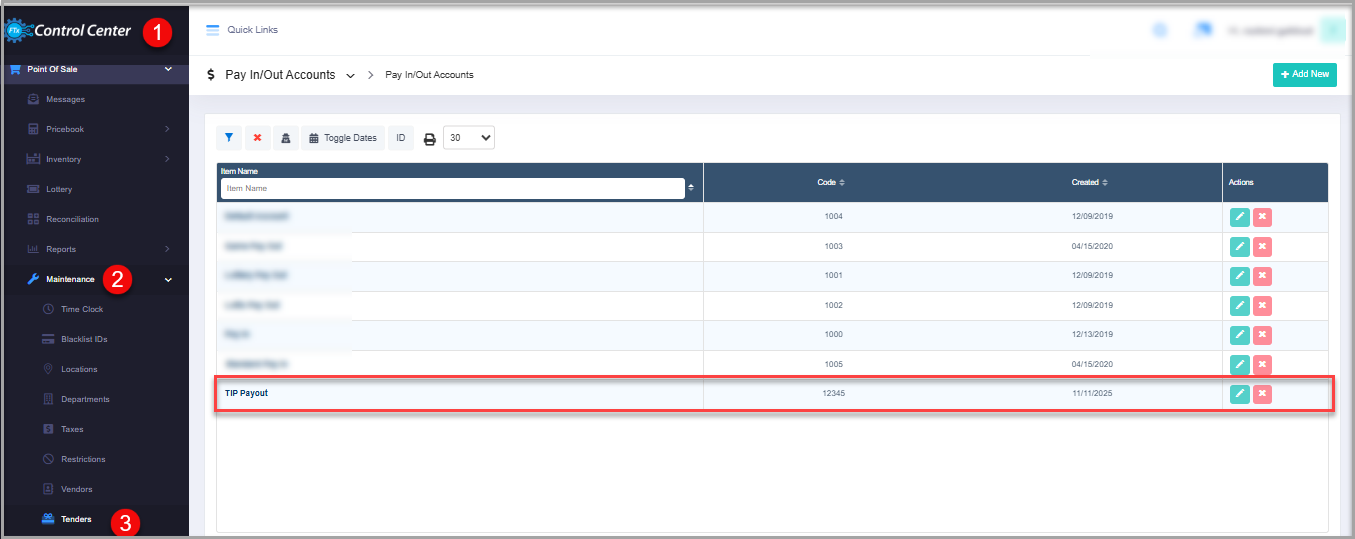Screen dimensions: 1355x539
Task: Toggle Dates display in the table
Action: 343,138
